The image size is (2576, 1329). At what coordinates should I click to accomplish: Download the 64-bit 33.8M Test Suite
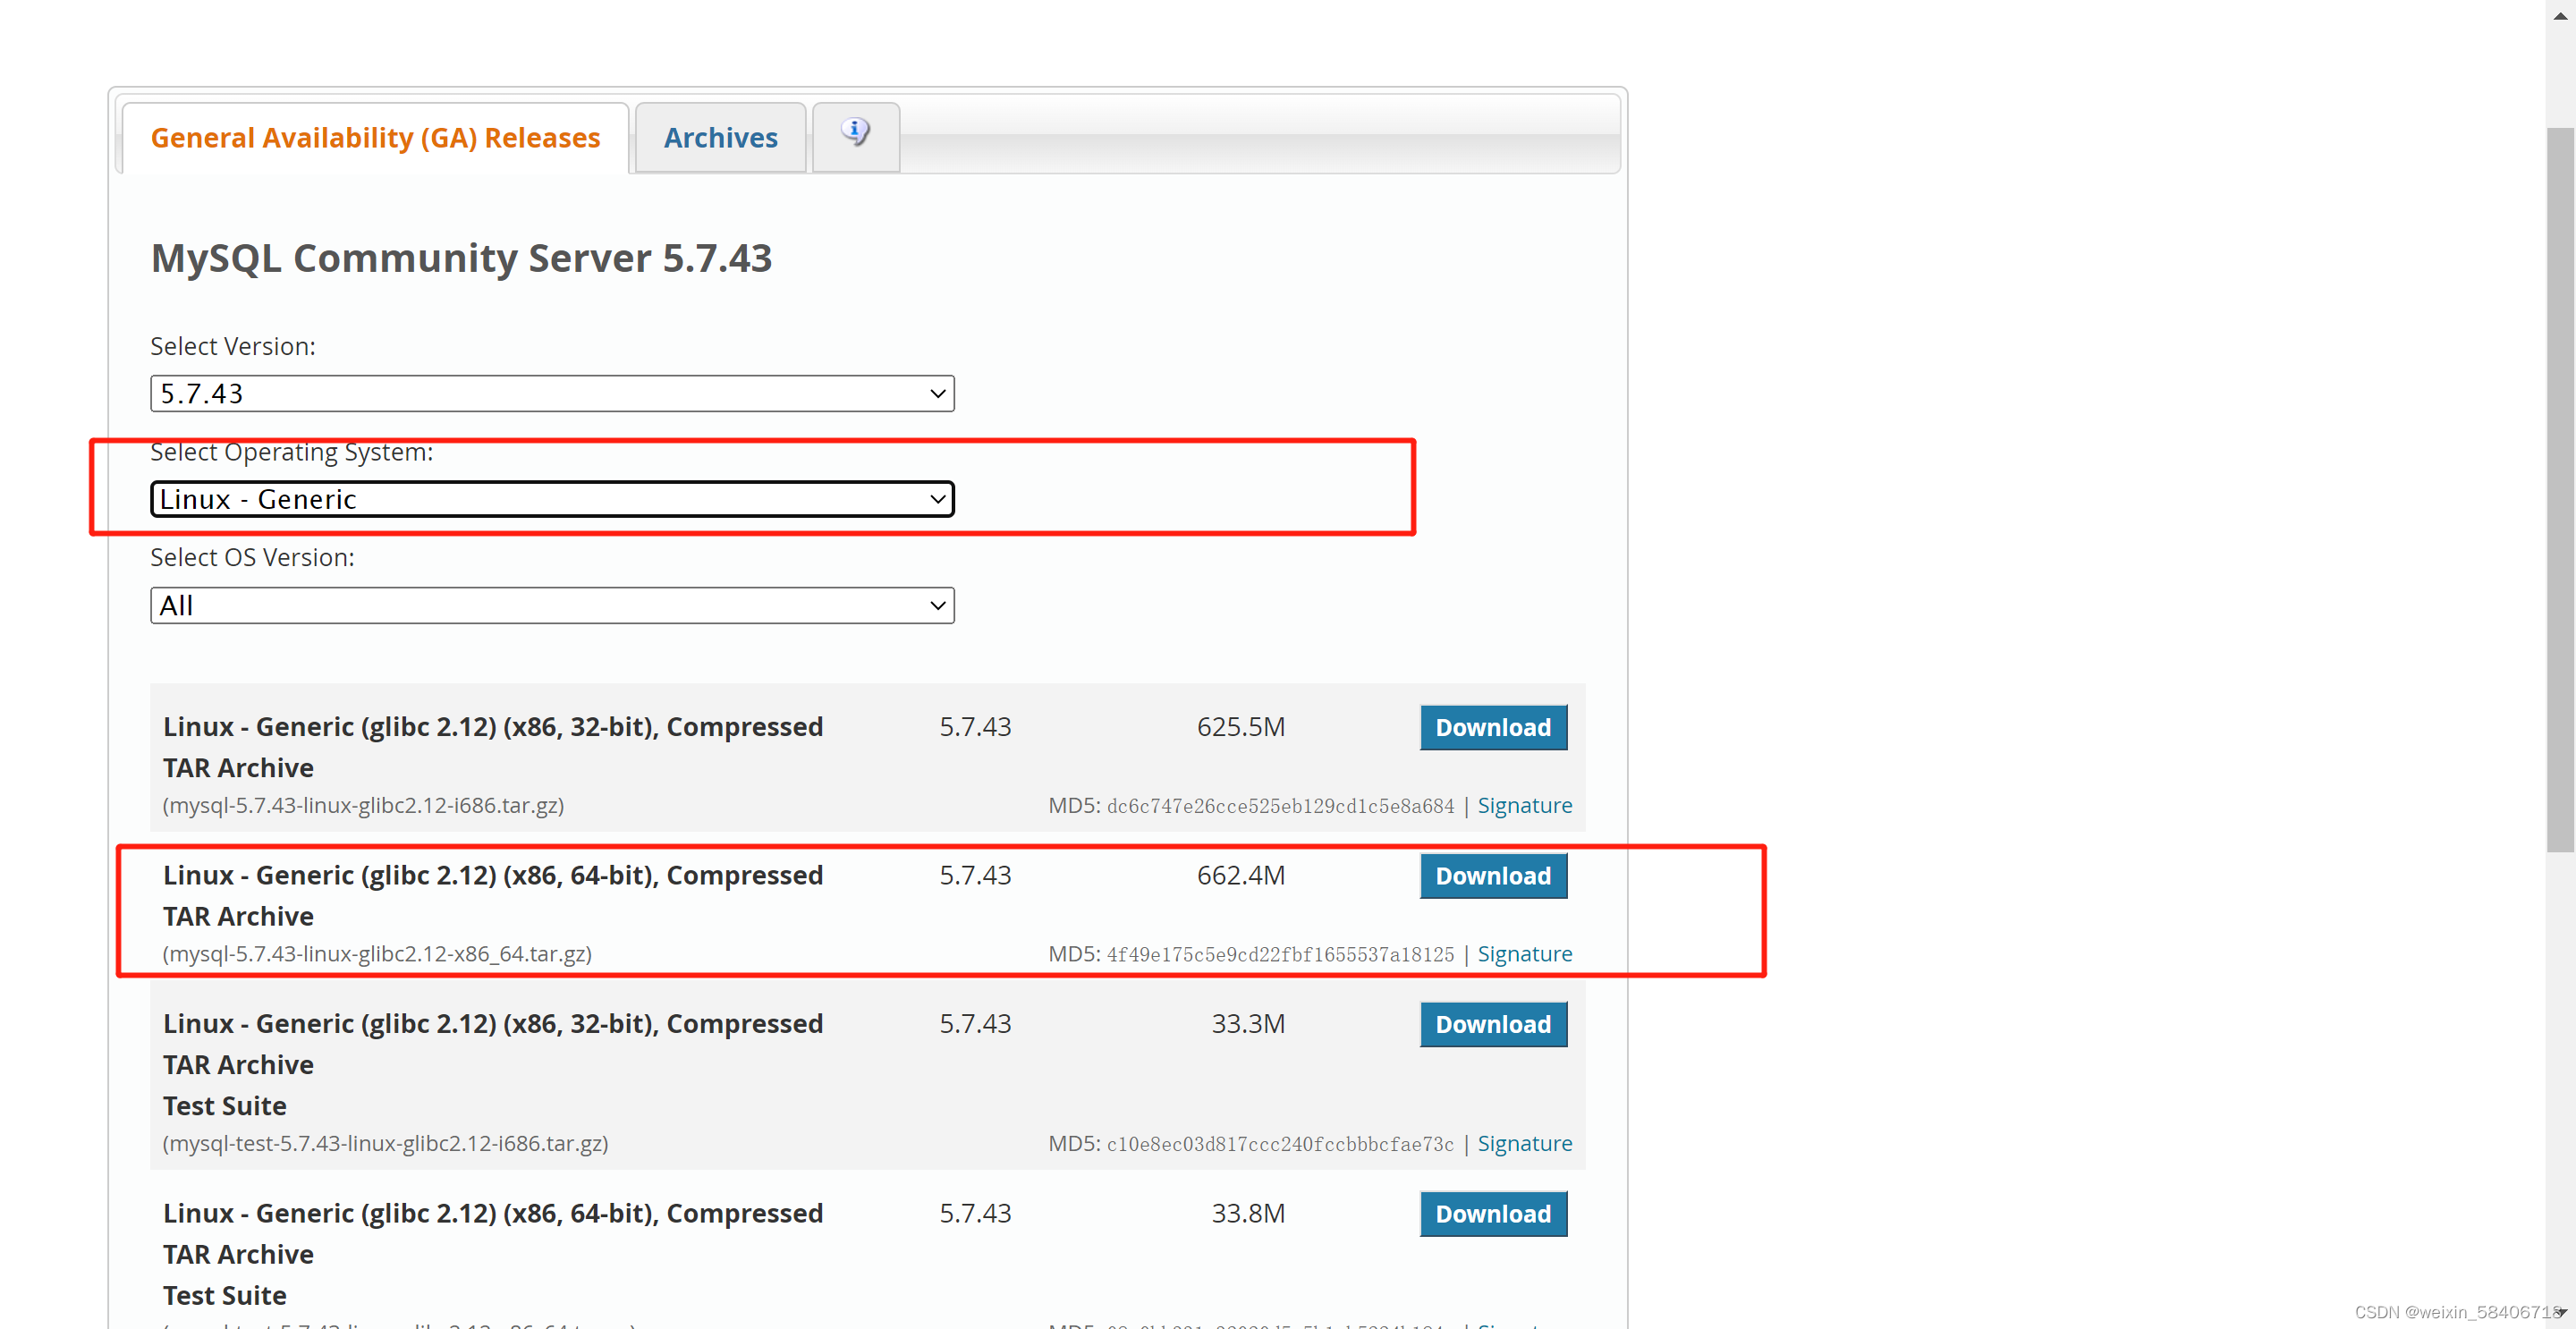(1492, 1213)
